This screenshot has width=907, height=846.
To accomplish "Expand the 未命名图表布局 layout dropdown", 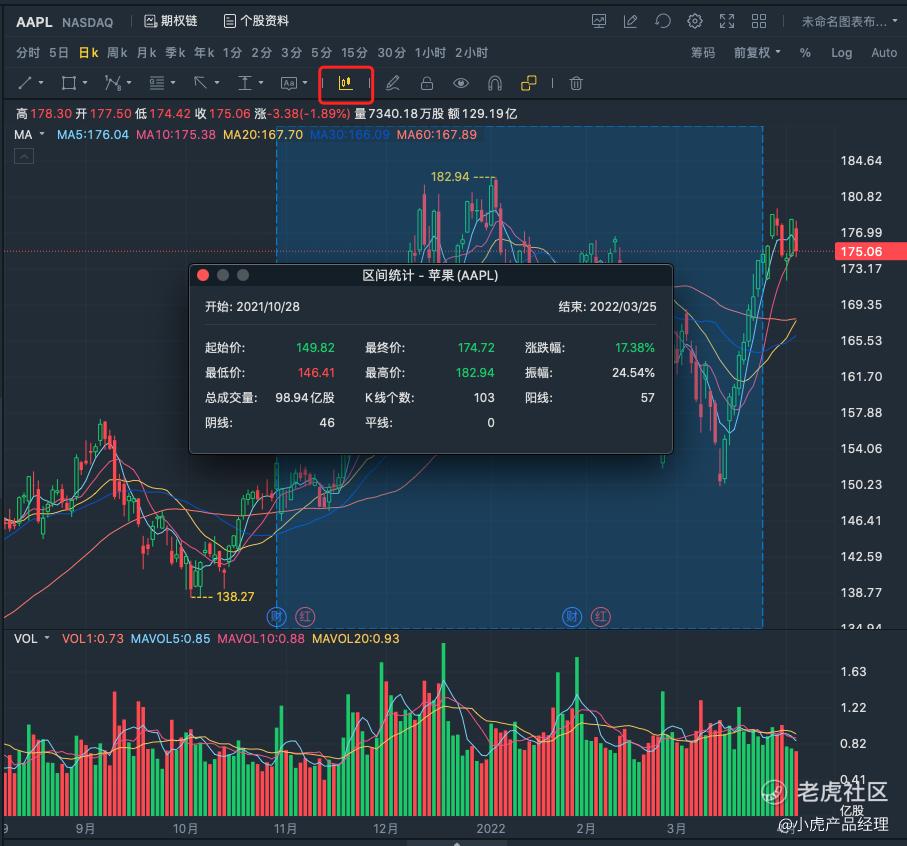I will pyautogui.click(x=849, y=21).
